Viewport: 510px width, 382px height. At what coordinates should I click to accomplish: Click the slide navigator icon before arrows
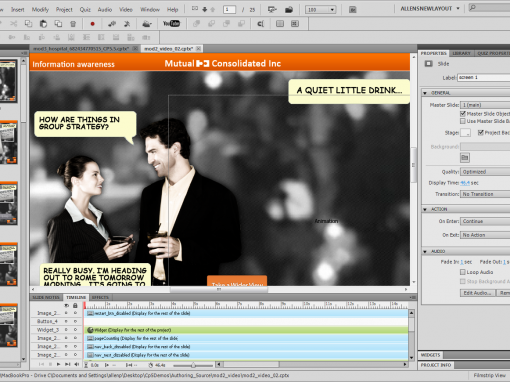(x=195, y=9)
